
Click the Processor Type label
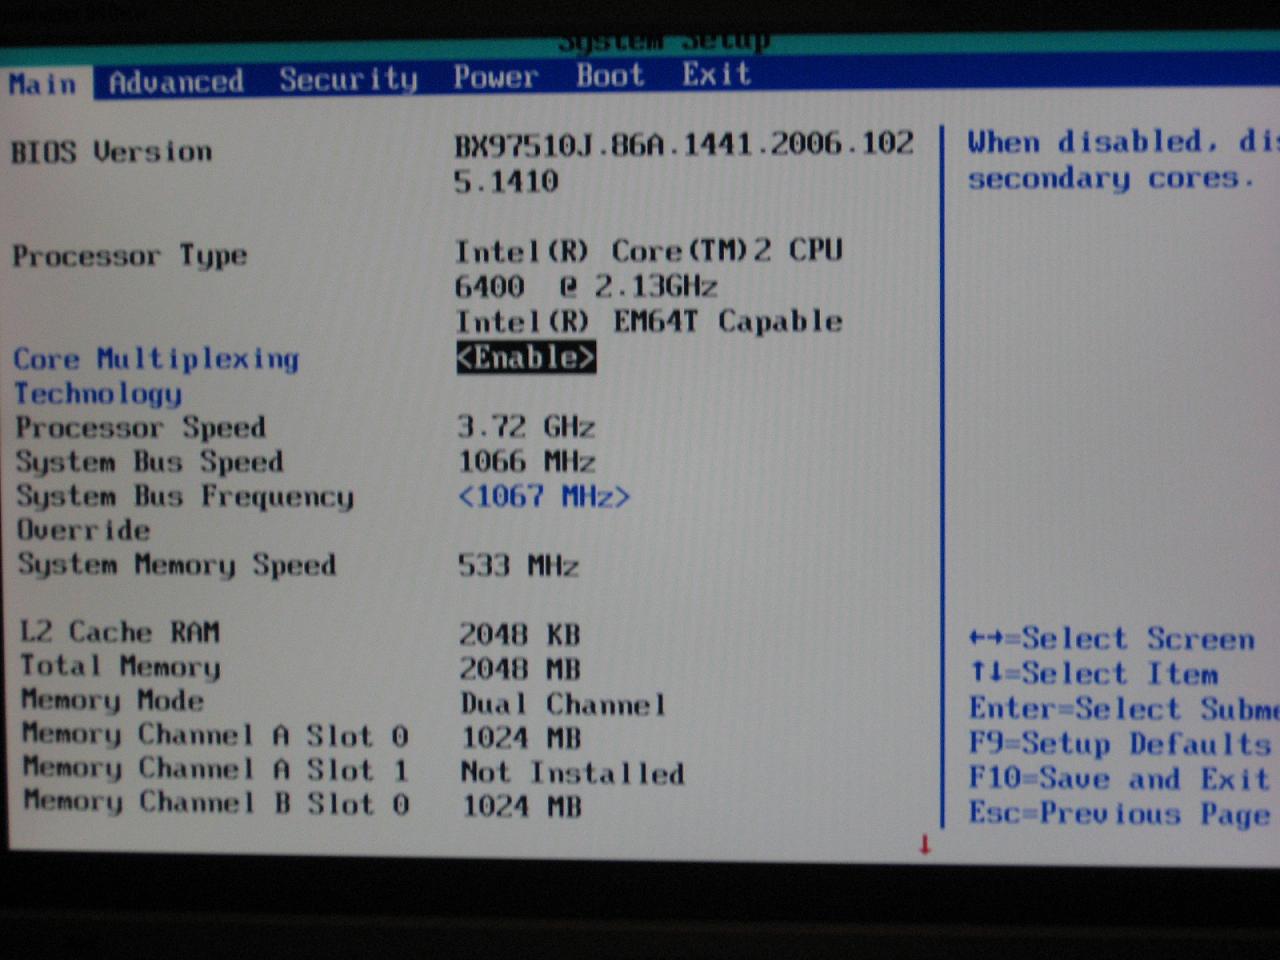click(x=129, y=256)
